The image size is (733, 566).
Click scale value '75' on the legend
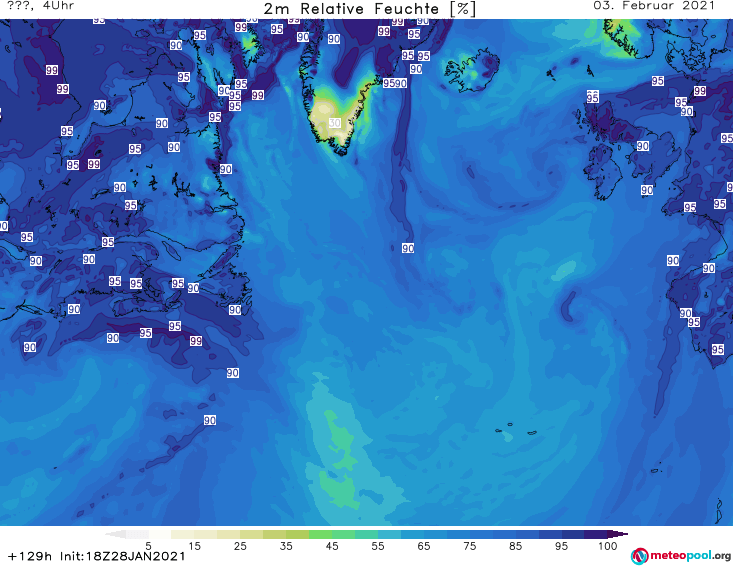pyautogui.click(x=470, y=546)
